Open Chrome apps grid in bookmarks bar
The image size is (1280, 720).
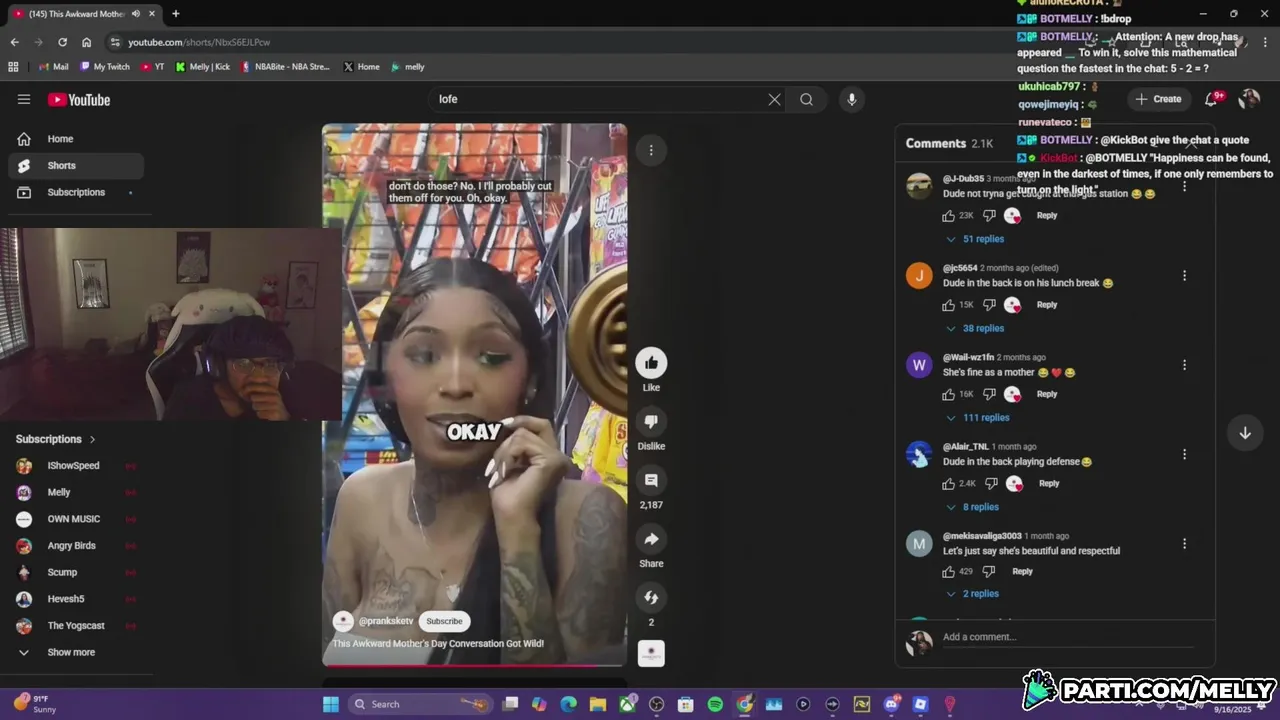pyautogui.click(x=13, y=67)
